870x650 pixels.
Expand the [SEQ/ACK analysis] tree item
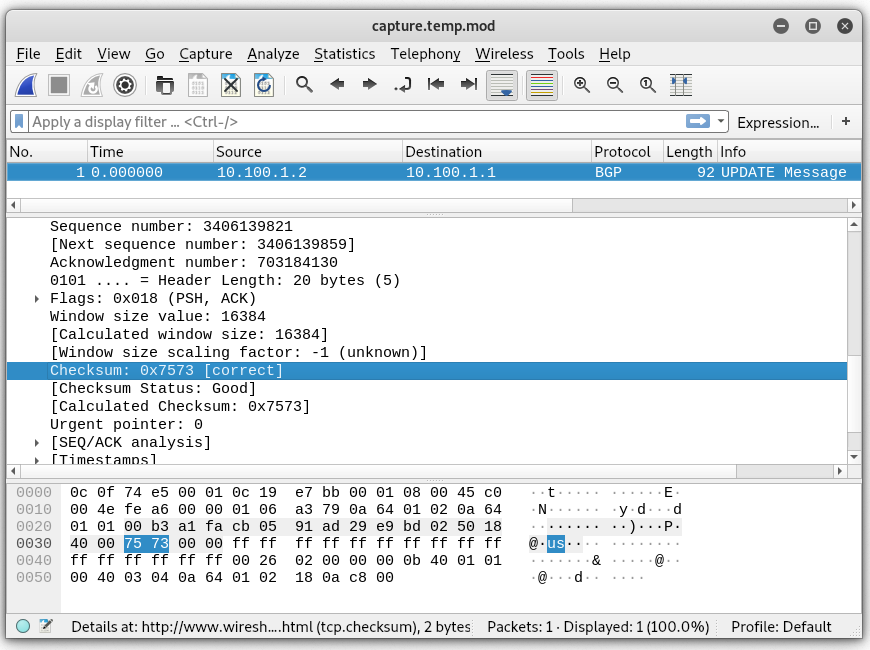coord(37,443)
